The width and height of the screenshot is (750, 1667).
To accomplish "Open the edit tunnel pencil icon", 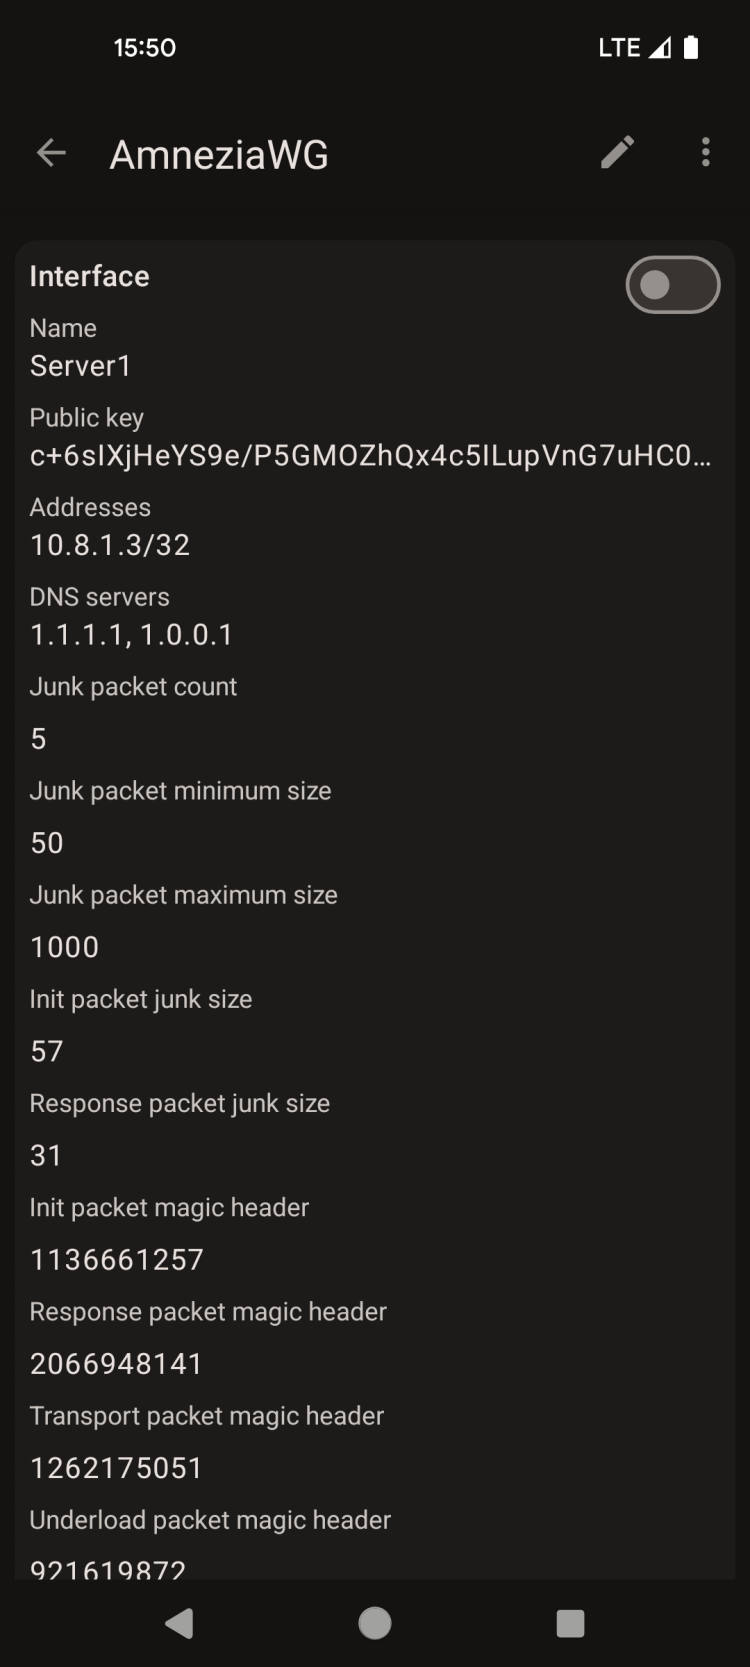I will [x=617, y=153].
